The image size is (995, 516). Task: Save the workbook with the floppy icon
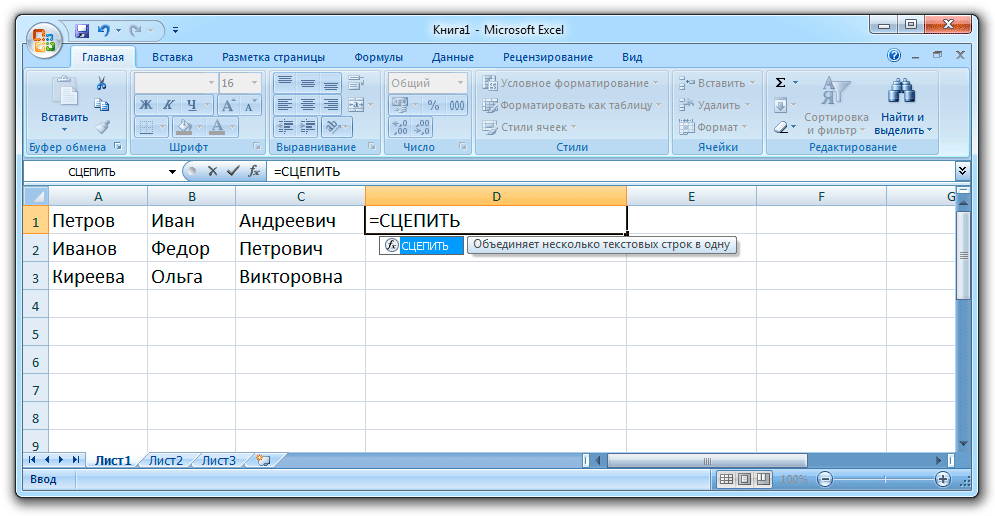coord(82,30)
